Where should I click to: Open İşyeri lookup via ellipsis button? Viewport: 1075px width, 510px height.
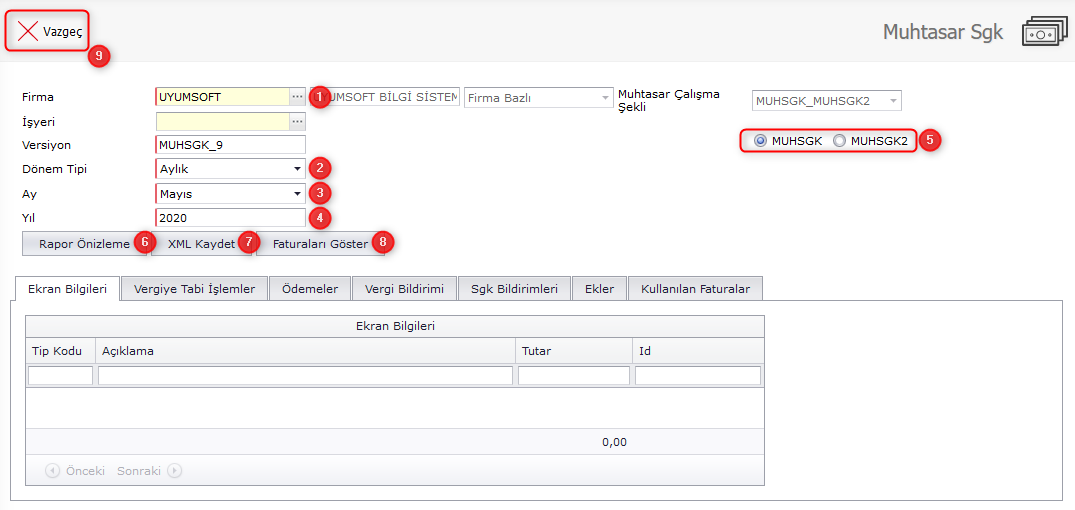point(297,121)
